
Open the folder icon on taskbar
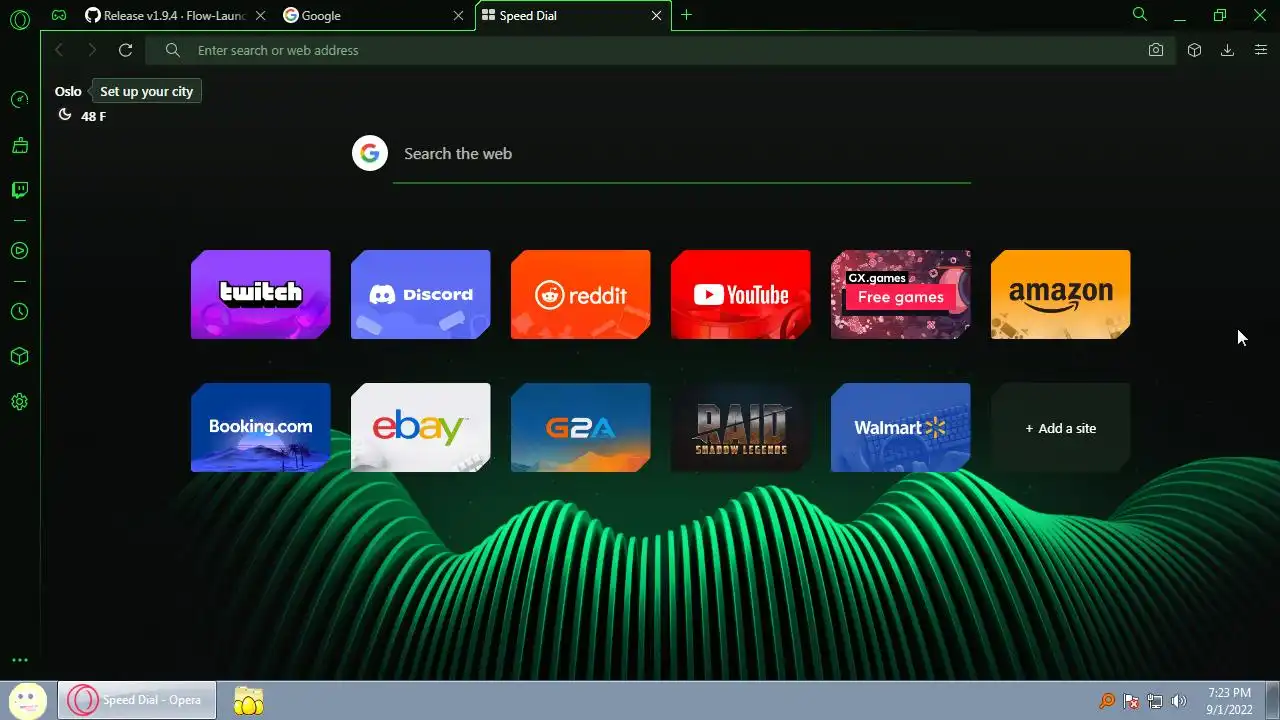pos(248,700)
